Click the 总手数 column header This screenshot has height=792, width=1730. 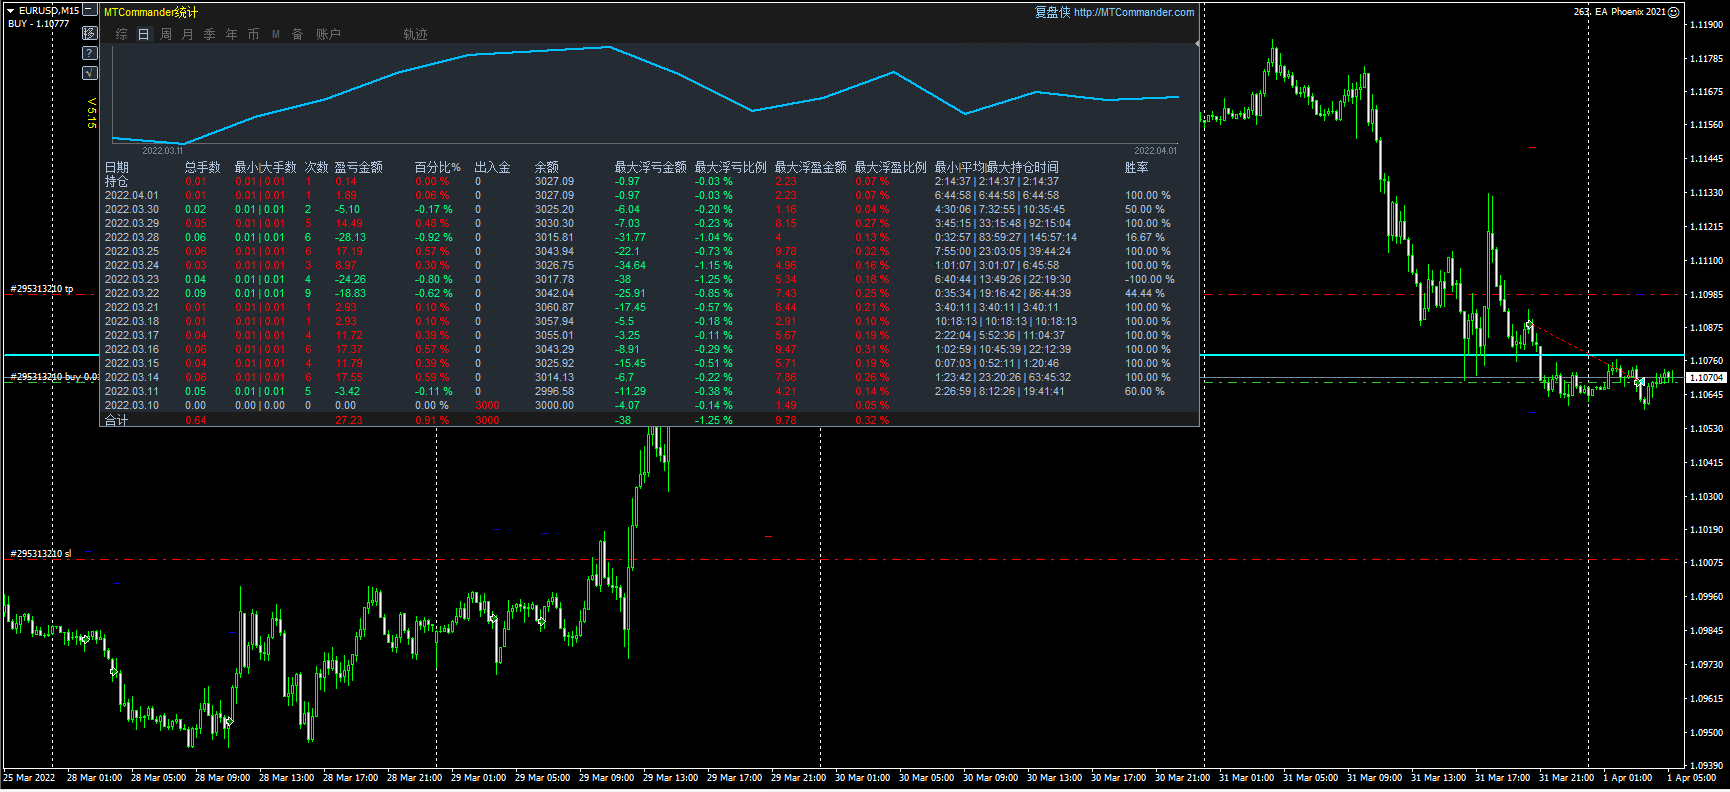[x=202, y=167]
